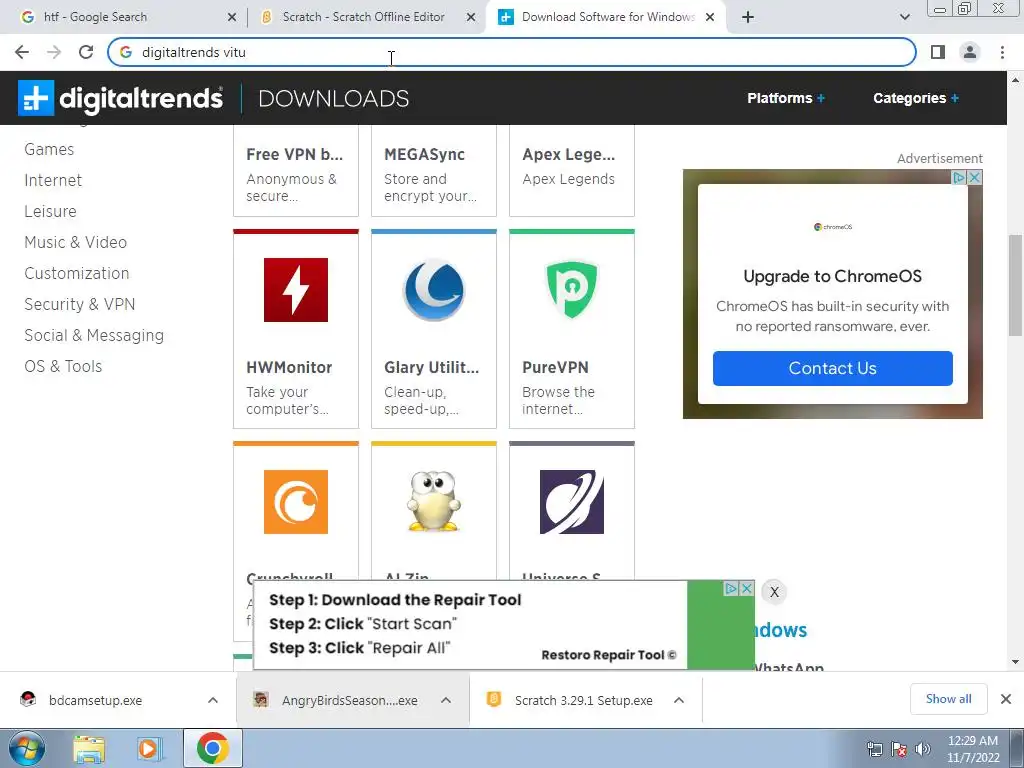Click the Chrome taskbar icon
1024x768 pixels.
(212, 748)
